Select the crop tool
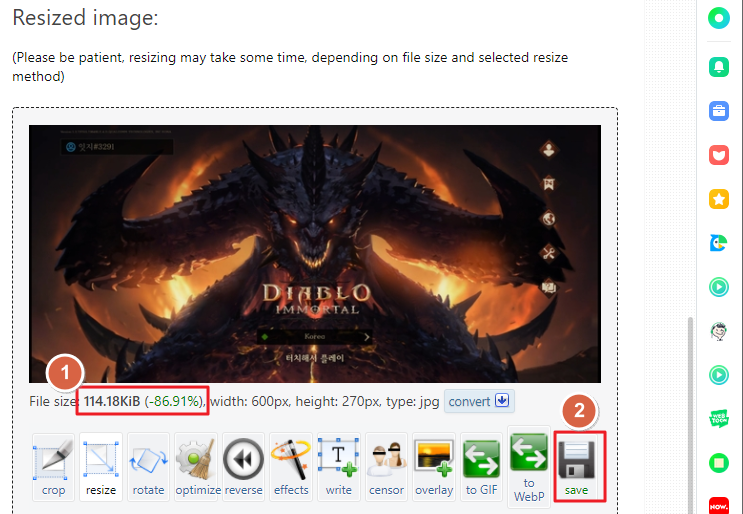Screen dimensions: 743x514 click(53, 467)
